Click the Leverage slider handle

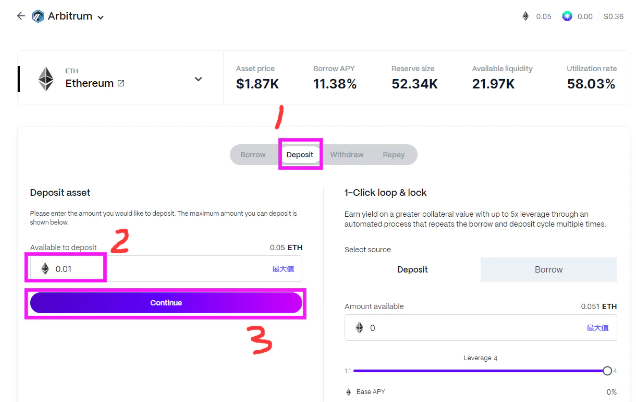click(607, 370)
